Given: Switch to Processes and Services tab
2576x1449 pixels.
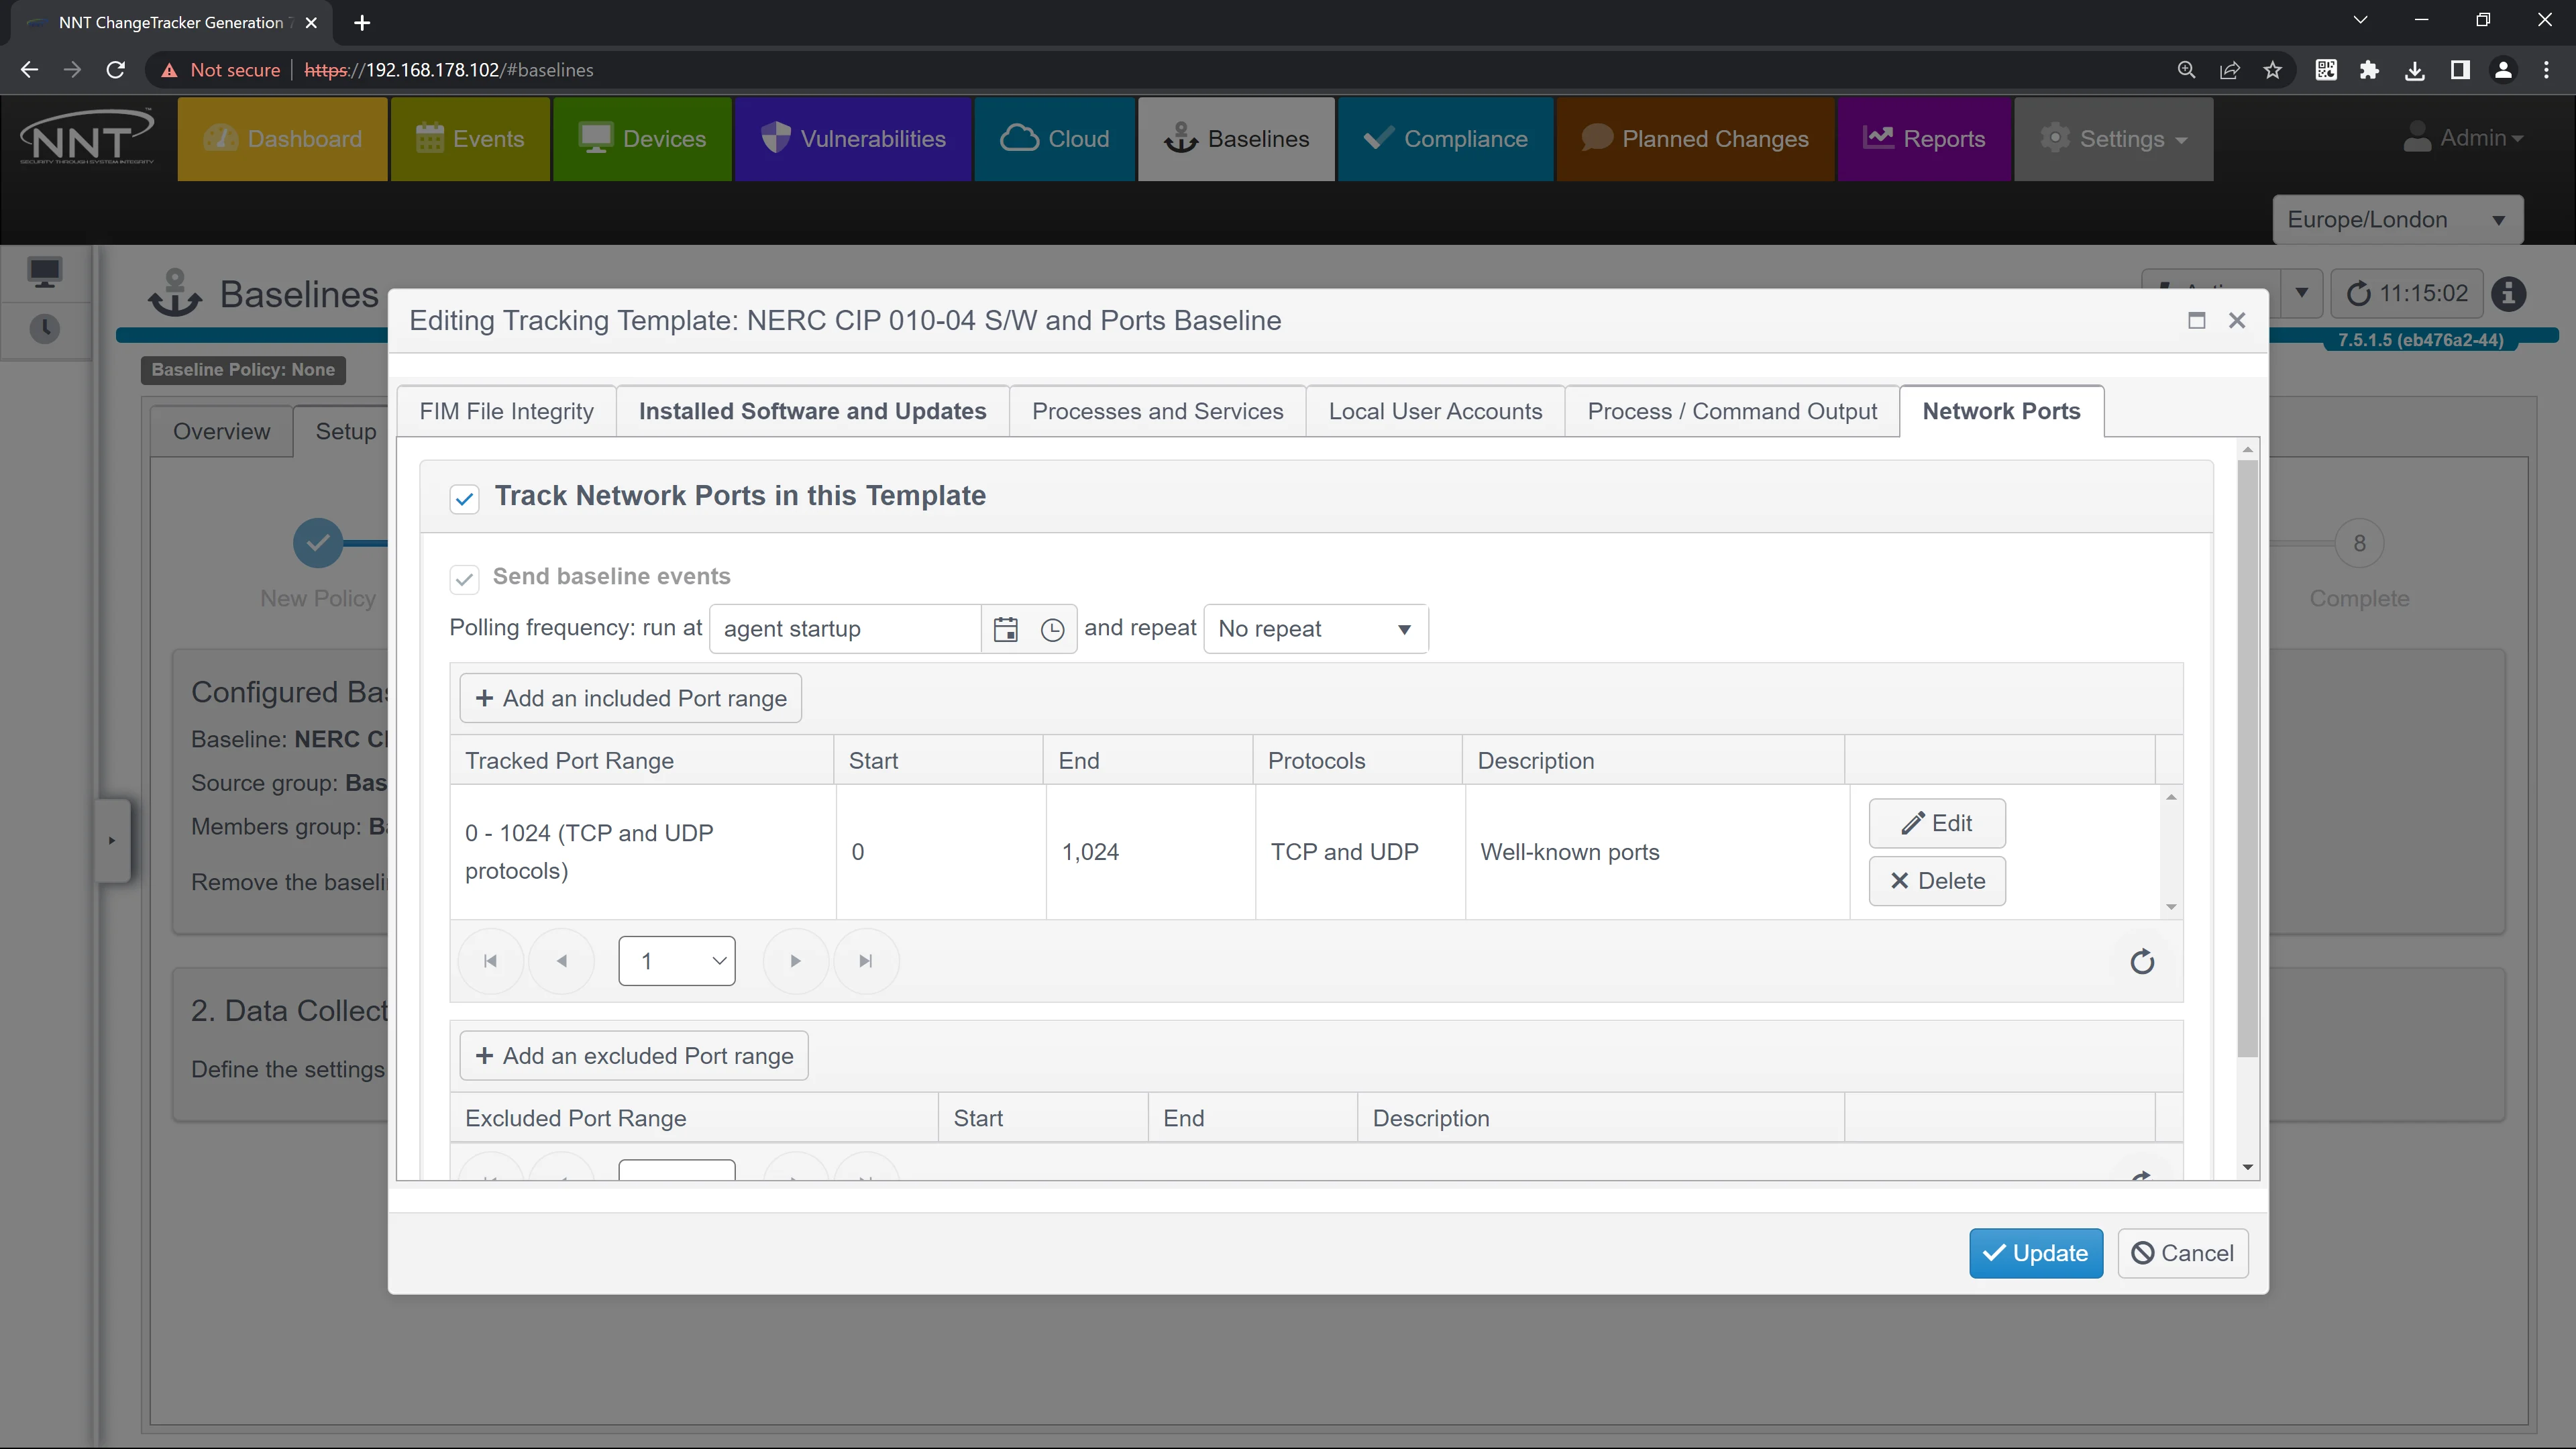Looking at the screenshot, I should click(x=1157, y=411).
